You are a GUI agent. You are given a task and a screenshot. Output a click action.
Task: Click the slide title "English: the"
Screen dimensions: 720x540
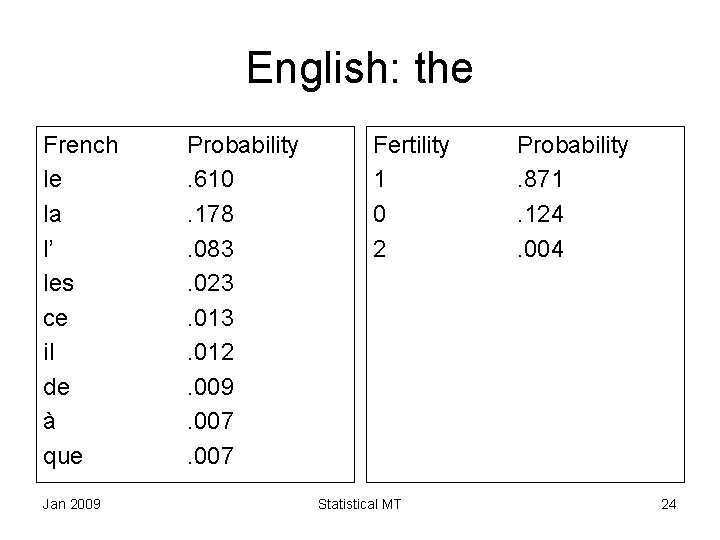pos(359,69)
